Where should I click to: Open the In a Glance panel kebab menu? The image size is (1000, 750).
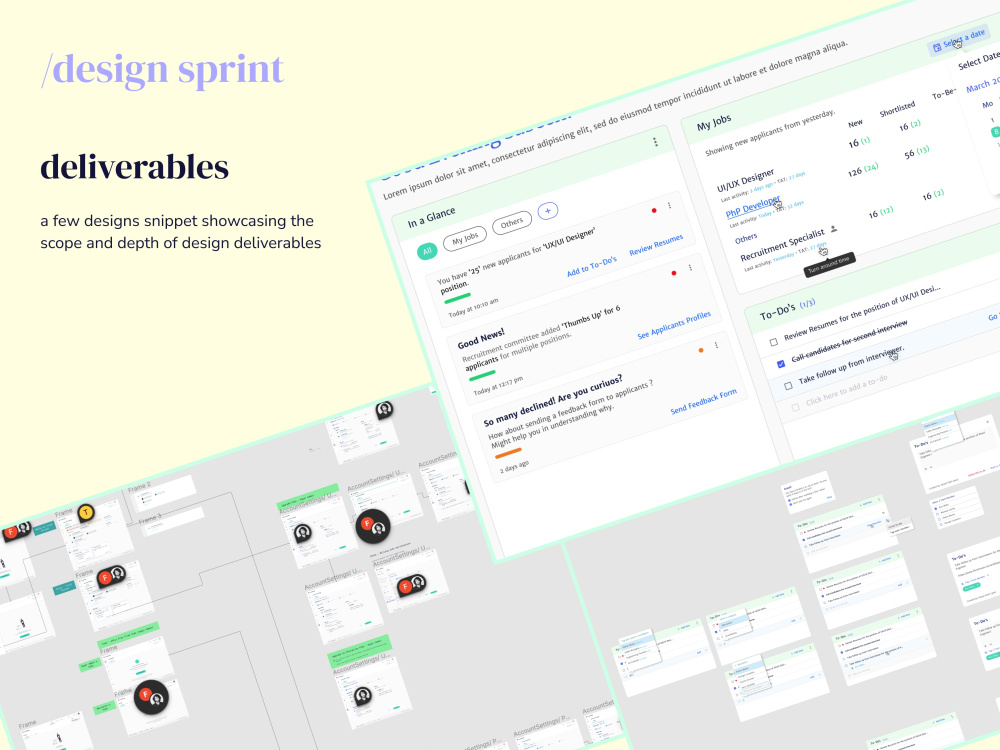click(x=655, y=142)
